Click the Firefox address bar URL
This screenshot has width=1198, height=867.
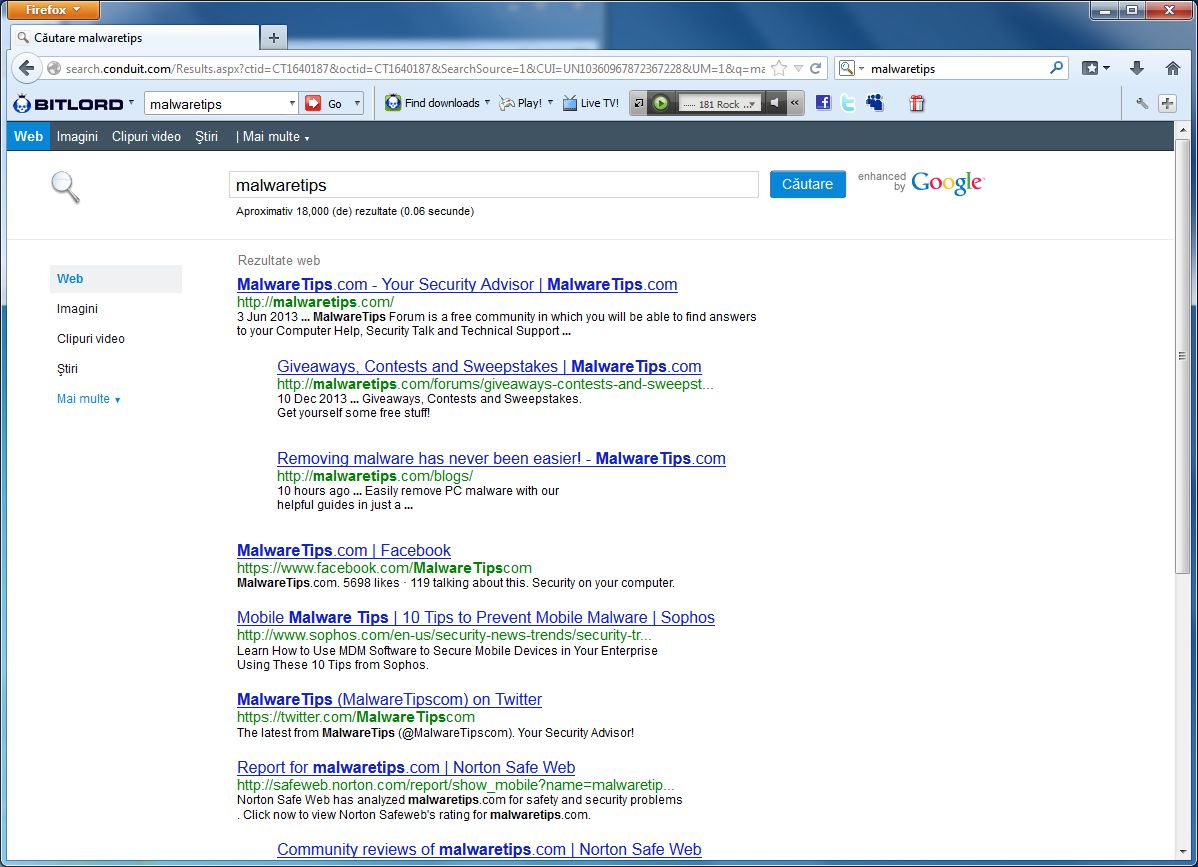(415, 68)
